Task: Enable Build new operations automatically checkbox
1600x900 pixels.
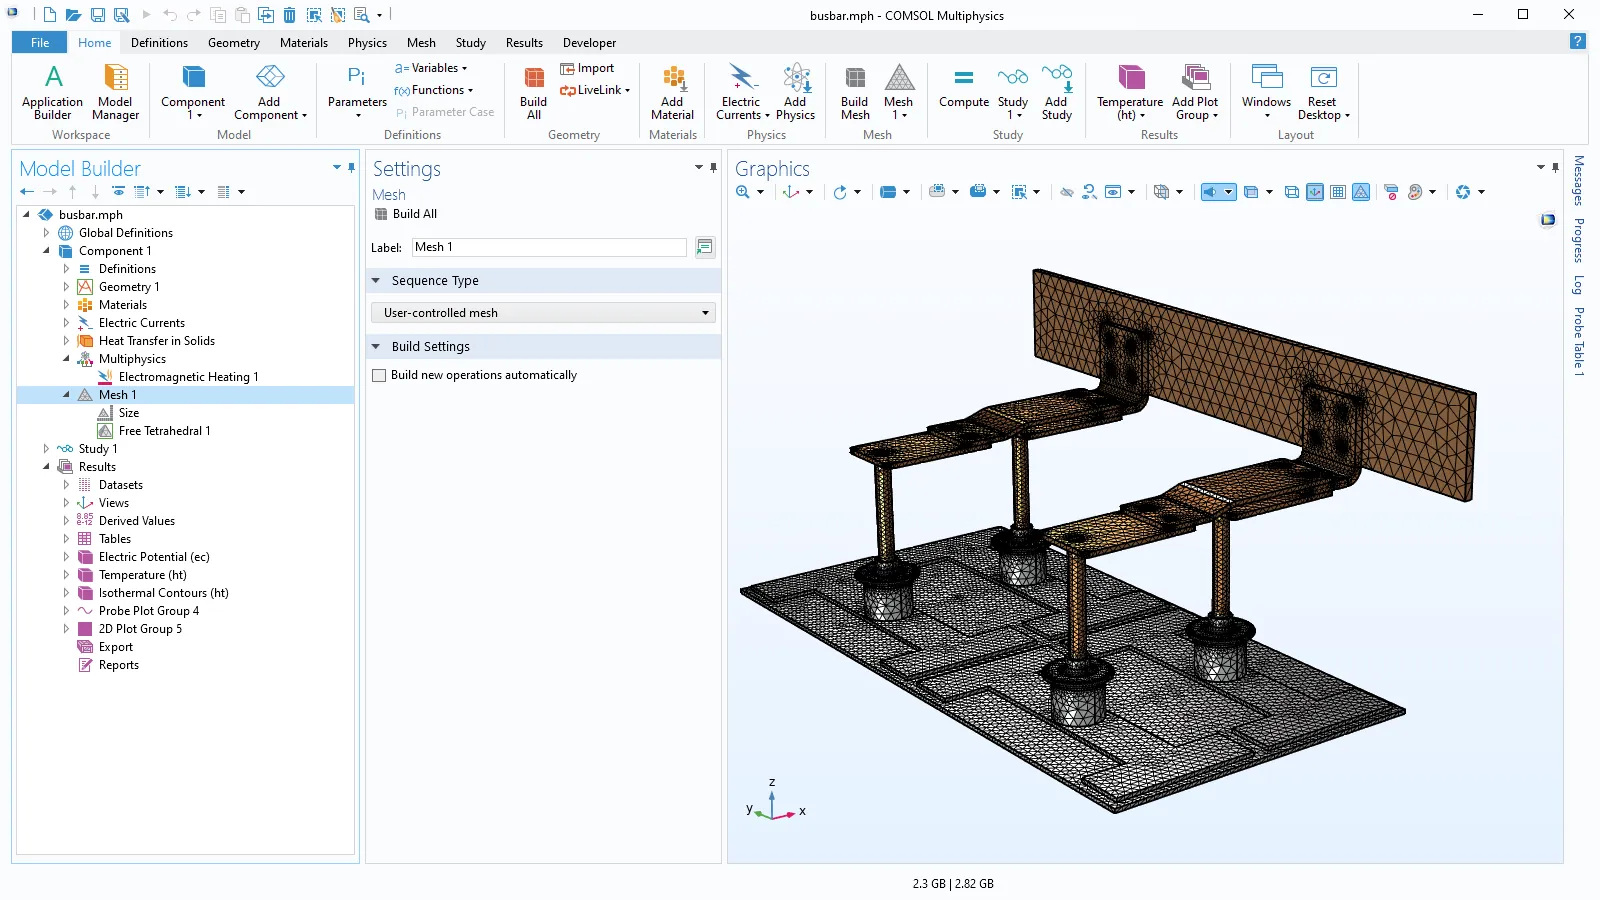Action: tap(379, 376)
